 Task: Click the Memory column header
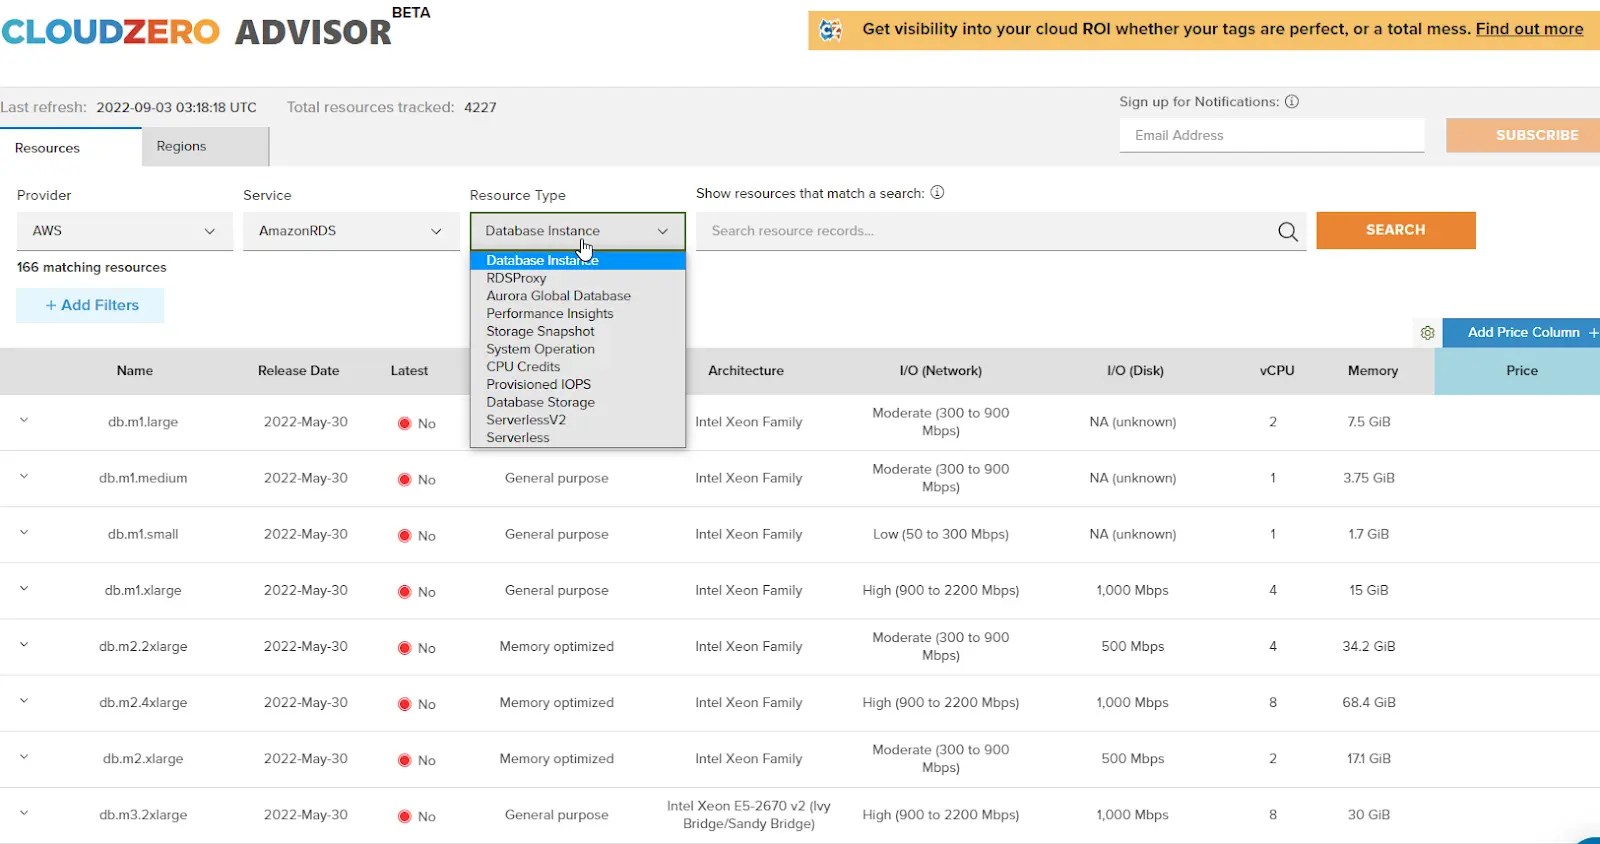click(1373, 371)
